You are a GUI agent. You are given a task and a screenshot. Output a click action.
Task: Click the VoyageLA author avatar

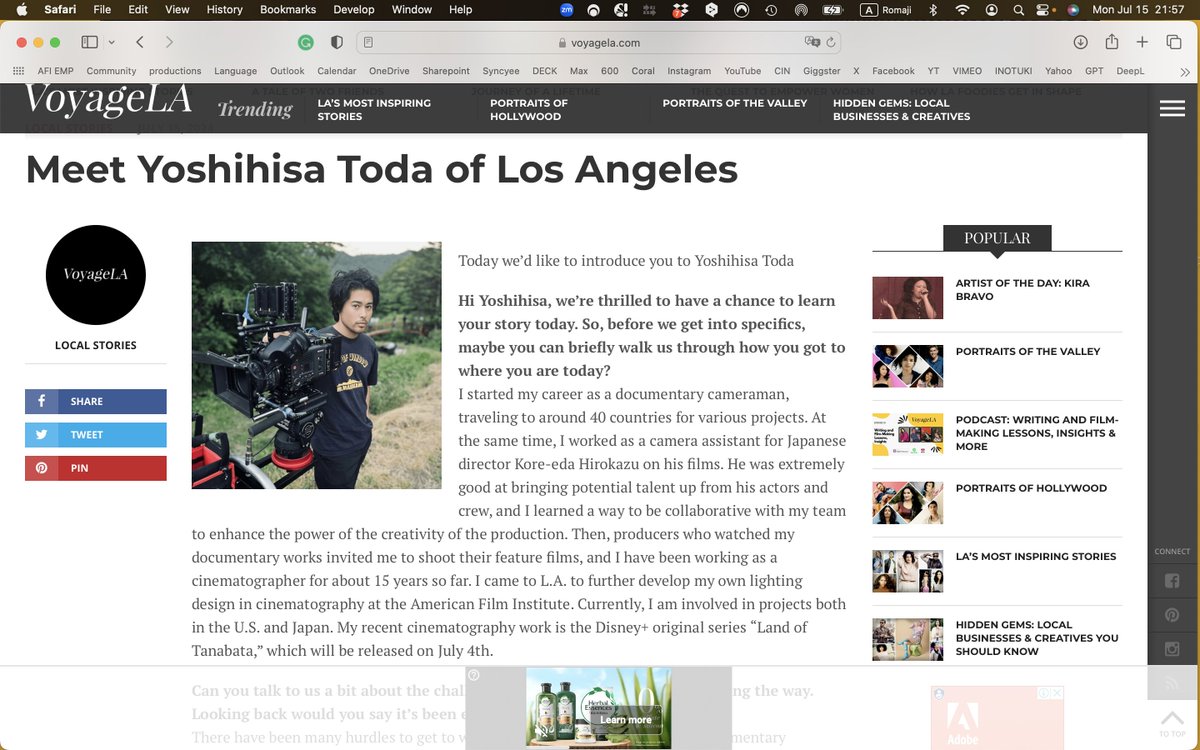click(96, 275)
